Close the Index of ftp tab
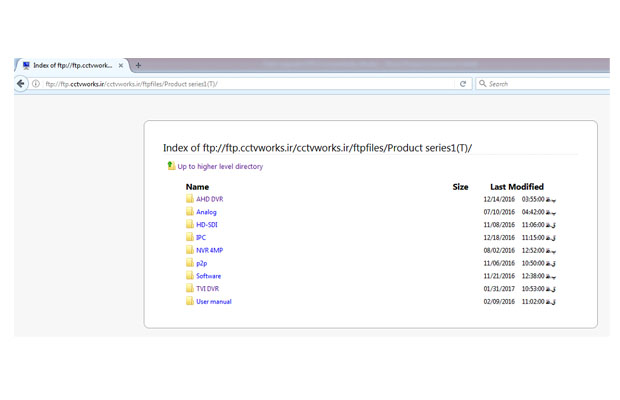620x400 pixels. pyautogui.click(x=121, y=65)
